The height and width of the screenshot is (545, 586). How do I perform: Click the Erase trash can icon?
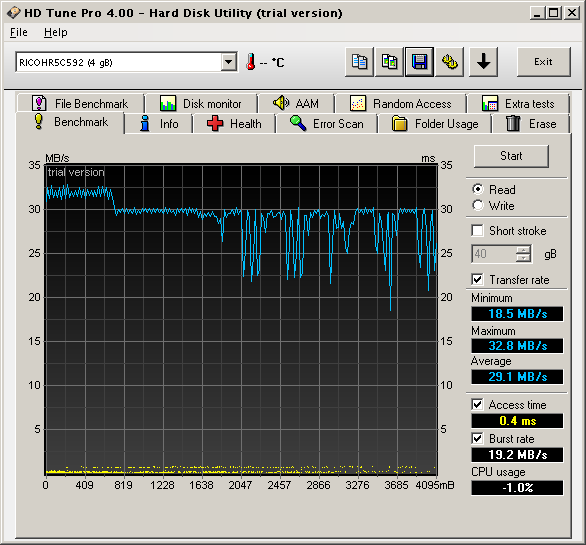click(513, 123)
